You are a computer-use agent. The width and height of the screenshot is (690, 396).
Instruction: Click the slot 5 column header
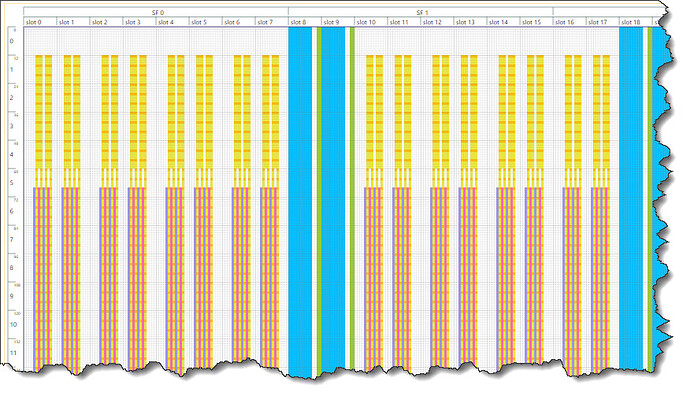point(206,22)
